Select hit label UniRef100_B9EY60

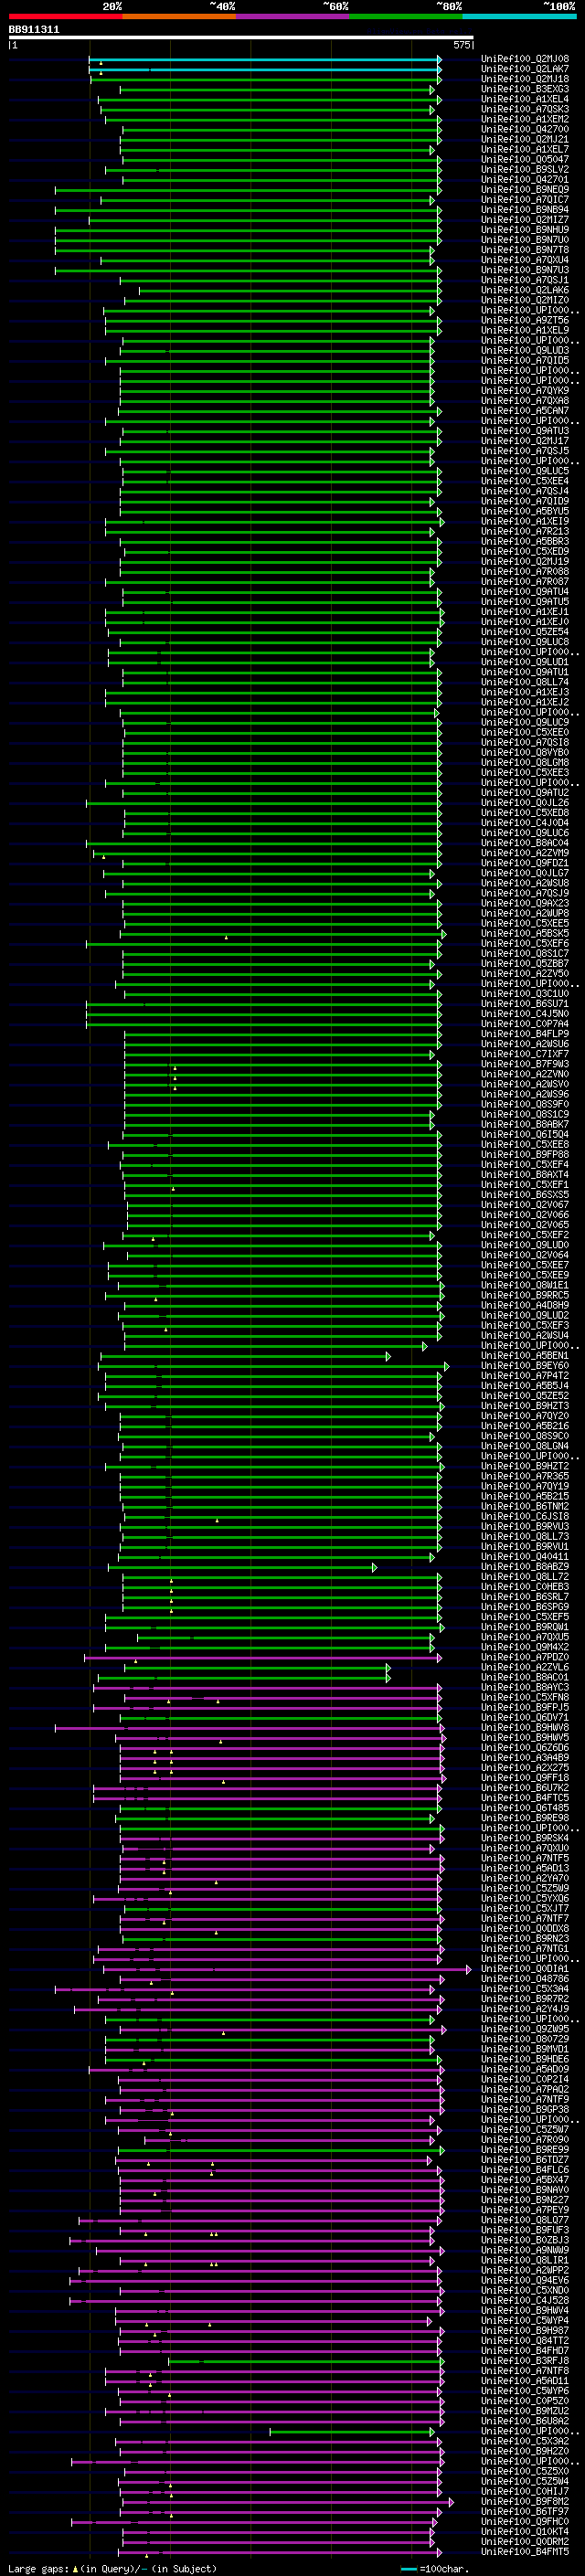(525, 1366)
